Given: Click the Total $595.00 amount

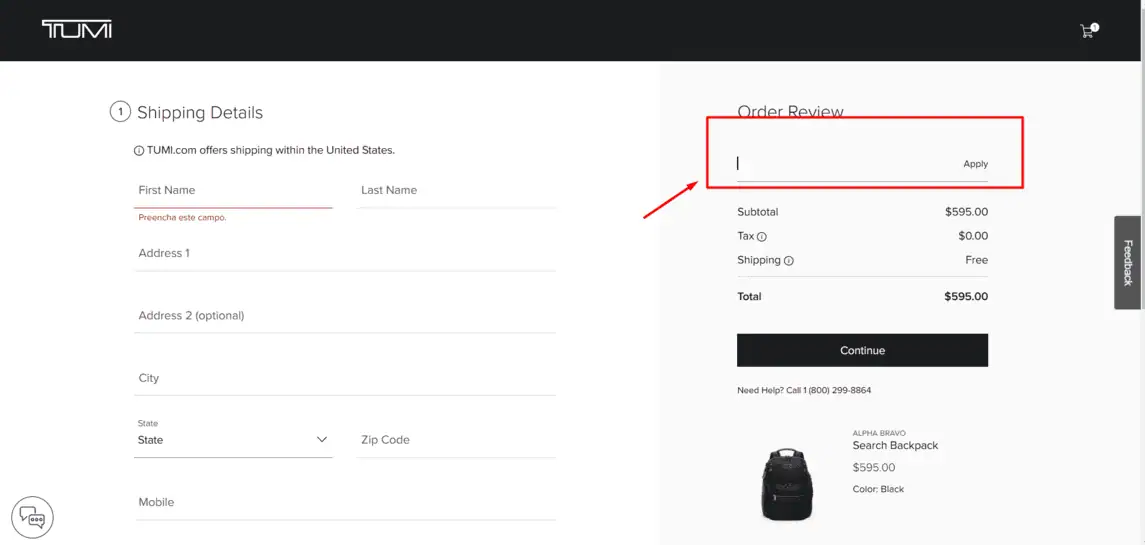Looking at the screenshot, I should (965, 297).
